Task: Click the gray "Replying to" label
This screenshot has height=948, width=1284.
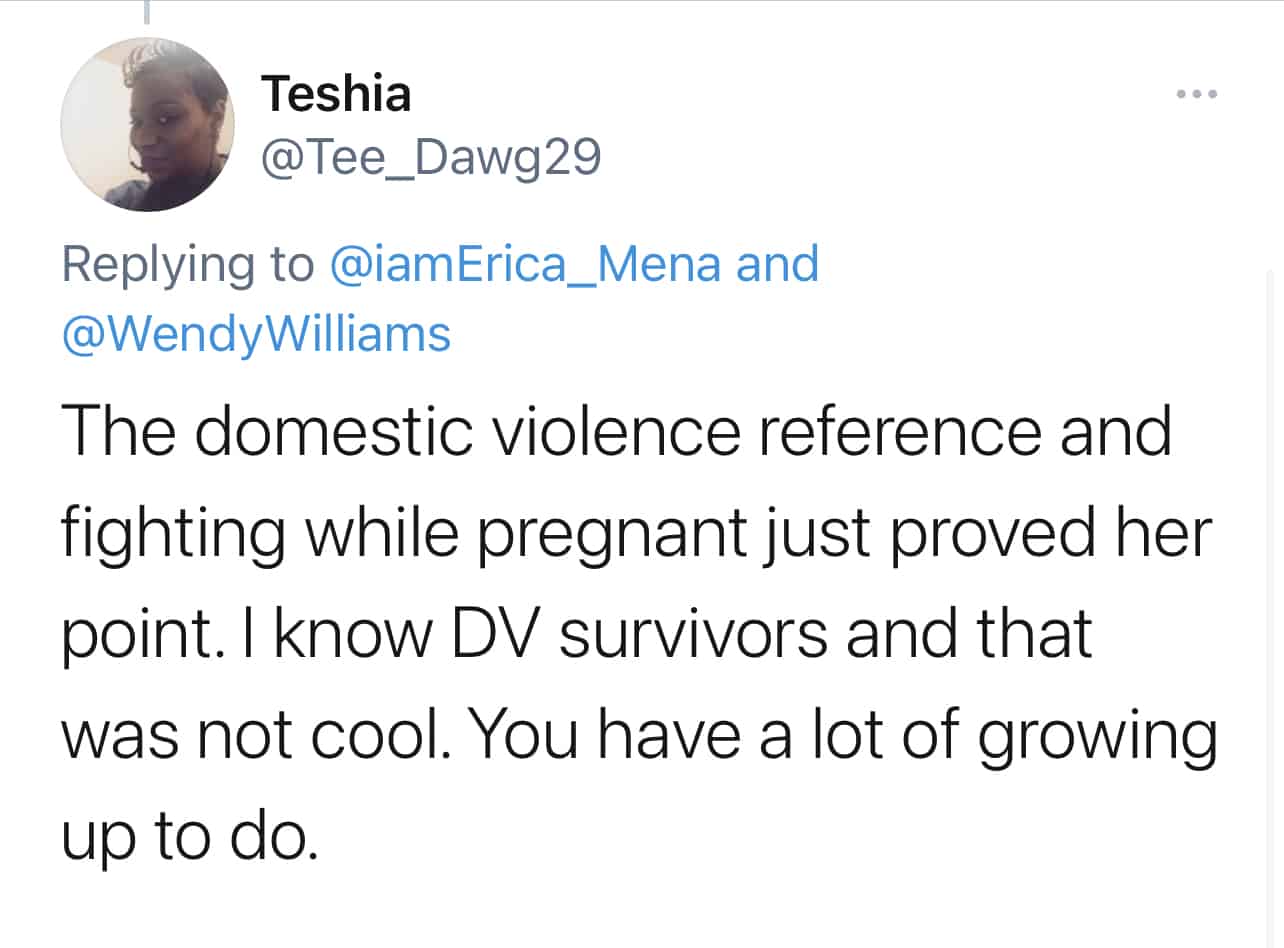Action: coord(187,264)
